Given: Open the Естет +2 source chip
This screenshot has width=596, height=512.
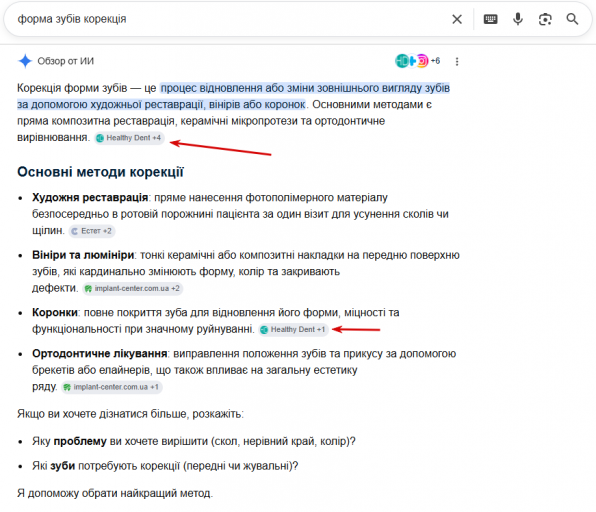Looking at the screenshot, I should (x=92, y=231).
